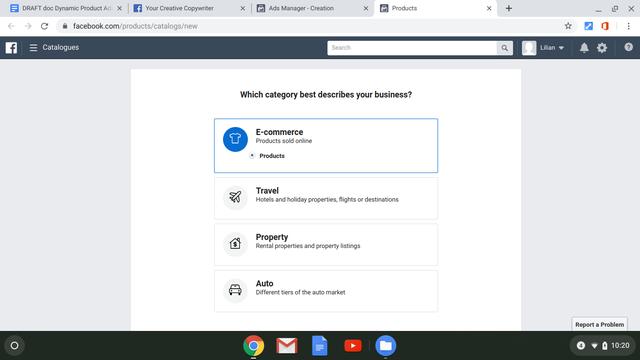Close the Products tab
The image size is (640, 360).
coord(489,8)
